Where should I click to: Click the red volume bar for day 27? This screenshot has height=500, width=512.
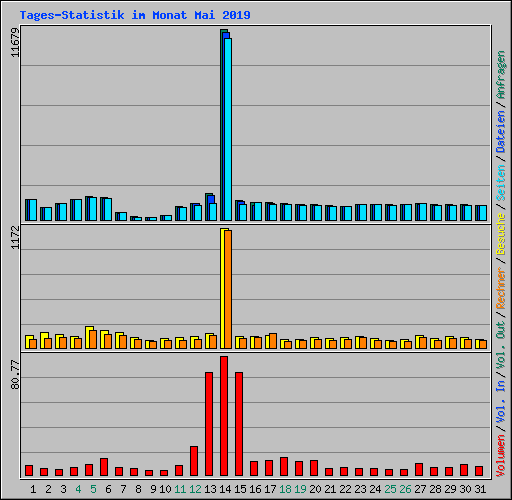419,469
